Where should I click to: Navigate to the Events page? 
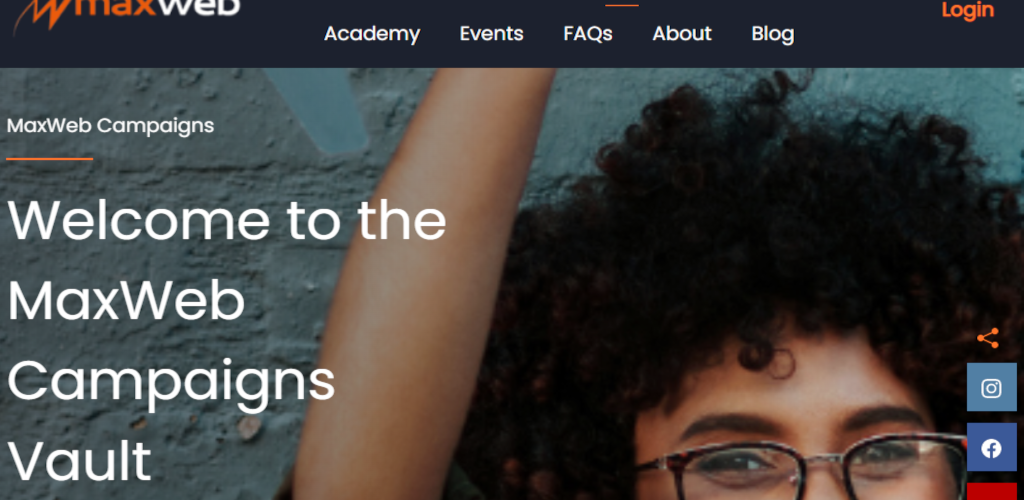492,33
